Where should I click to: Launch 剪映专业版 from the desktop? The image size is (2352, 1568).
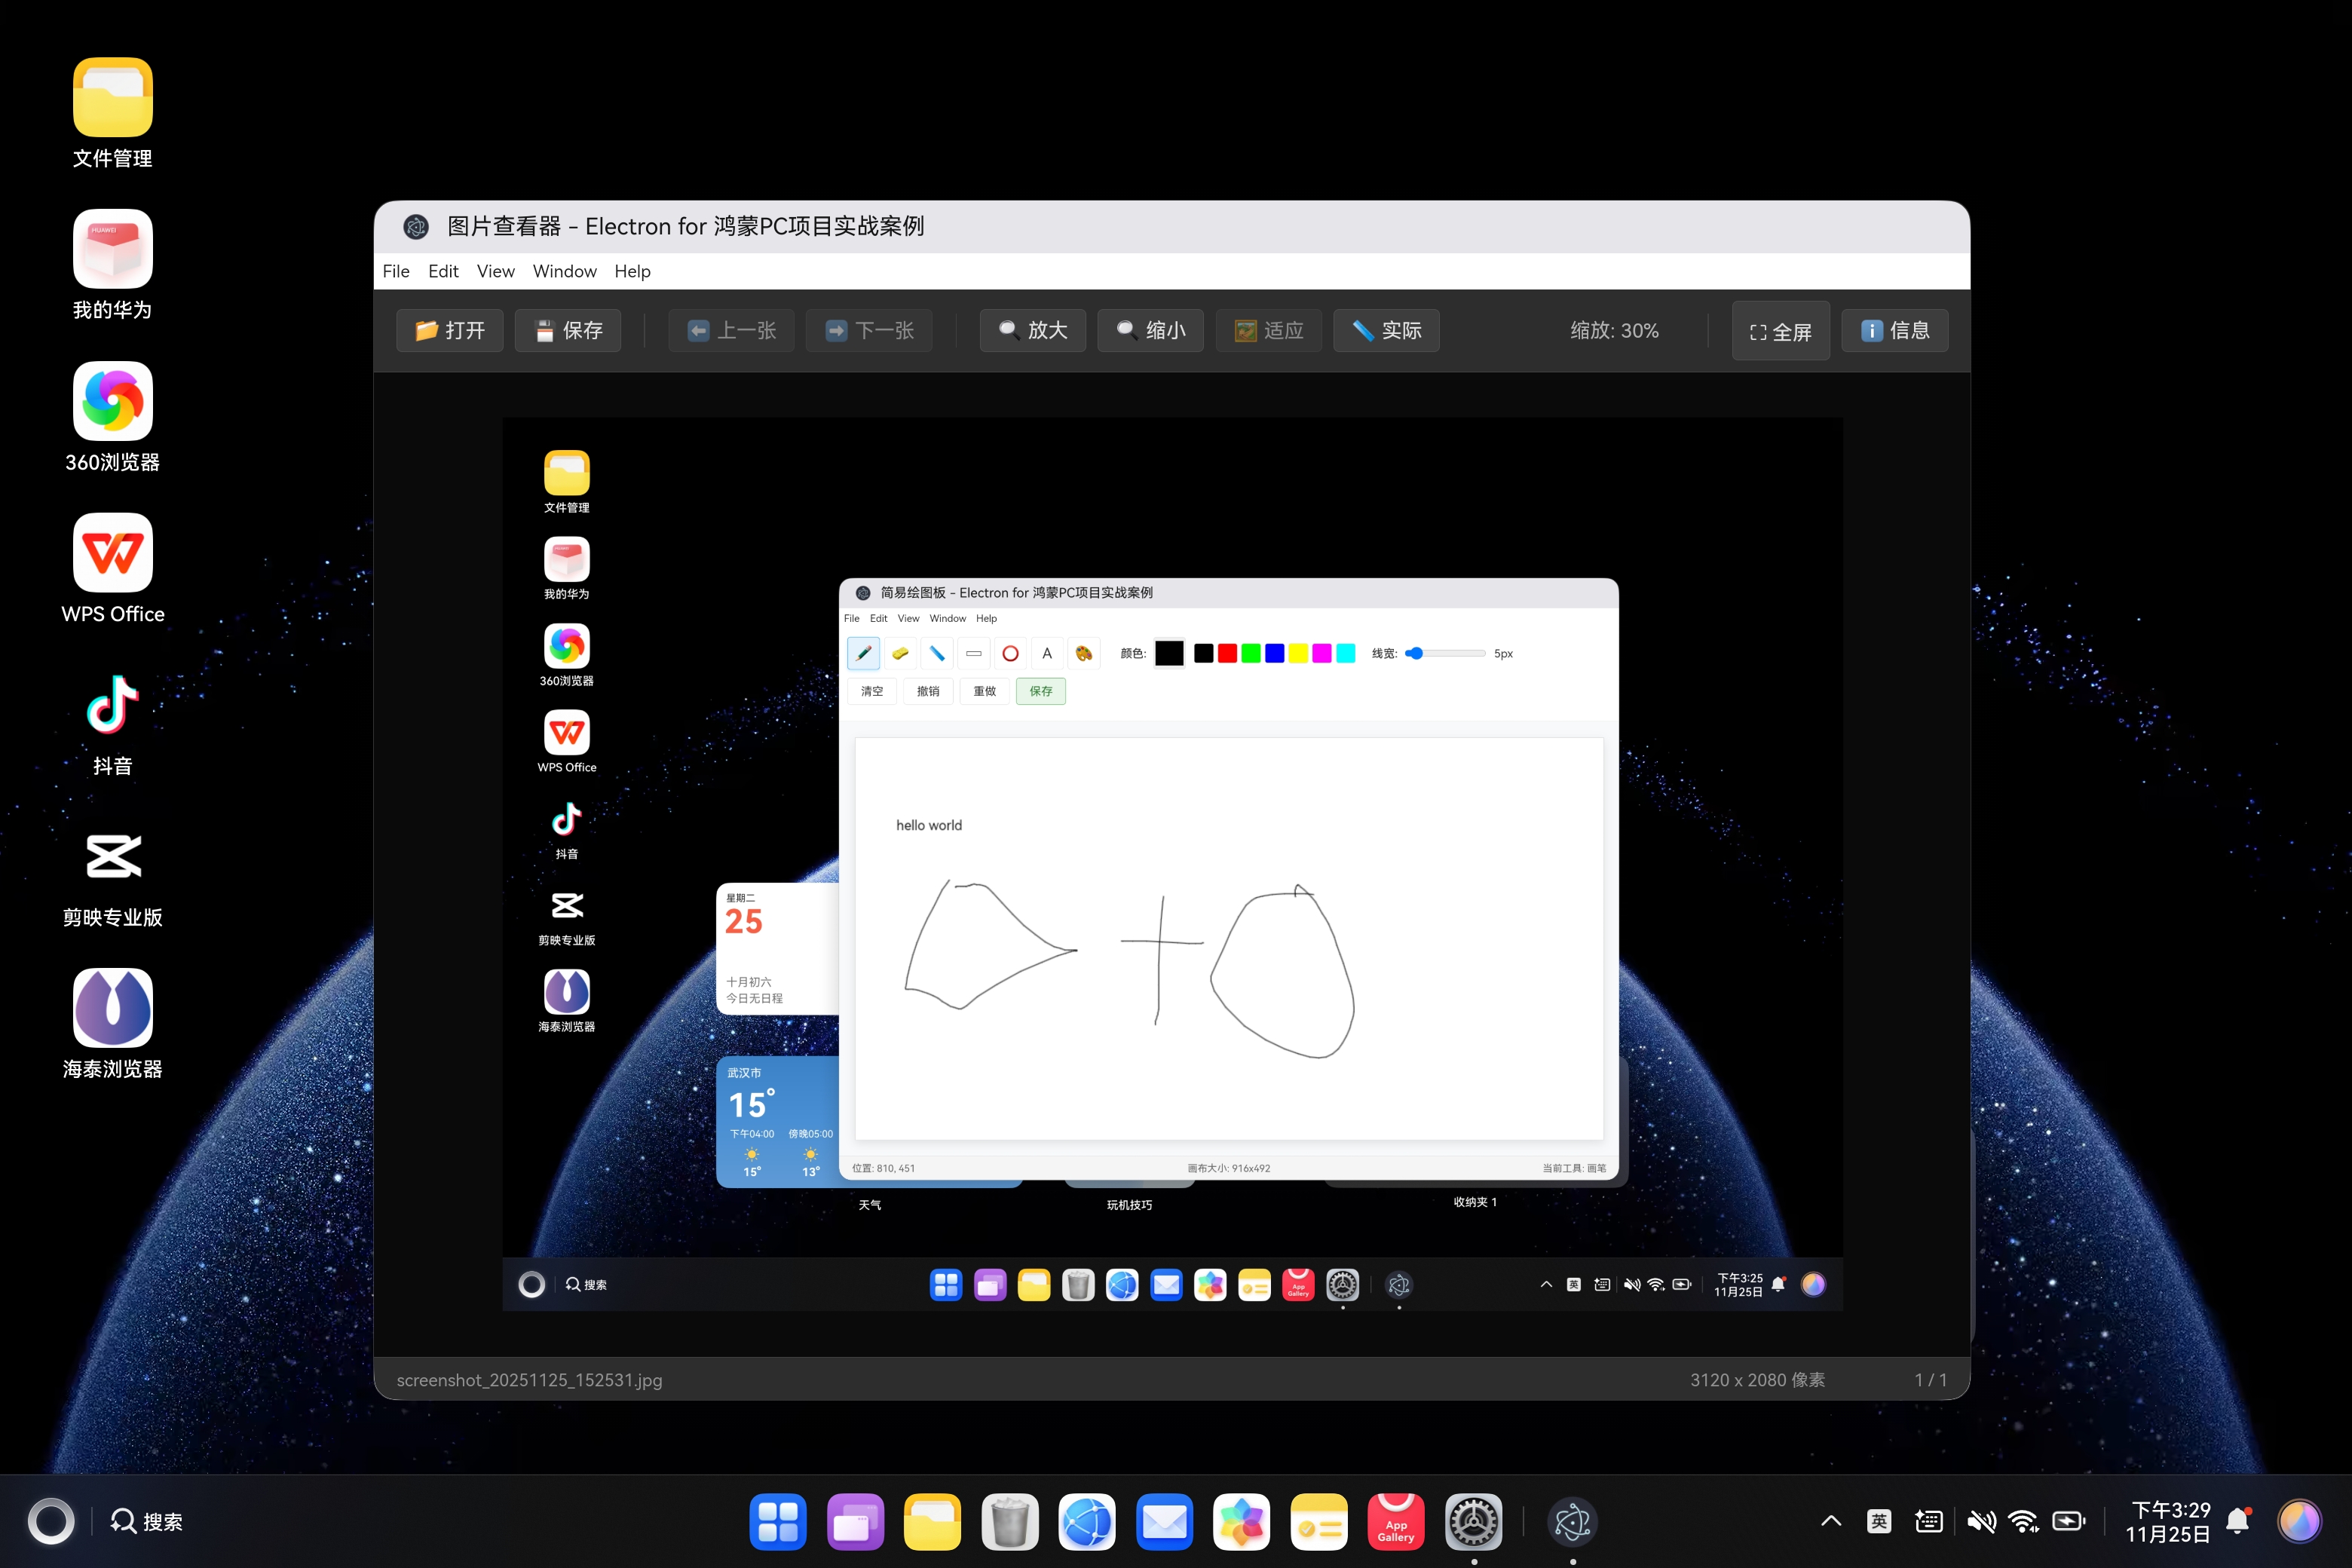113,857
